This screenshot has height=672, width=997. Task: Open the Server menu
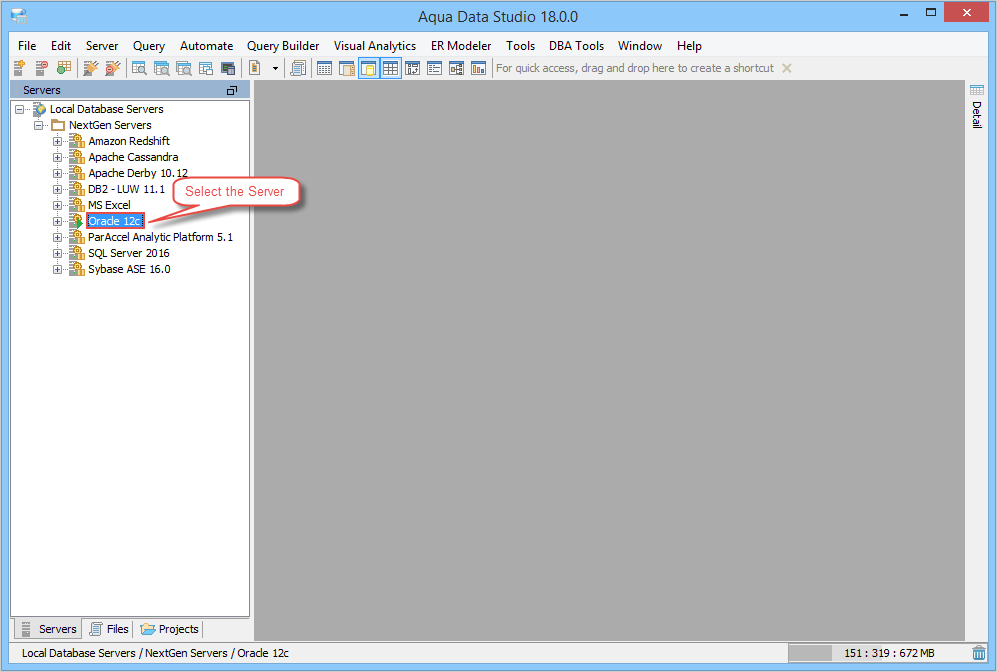point(102,46)
